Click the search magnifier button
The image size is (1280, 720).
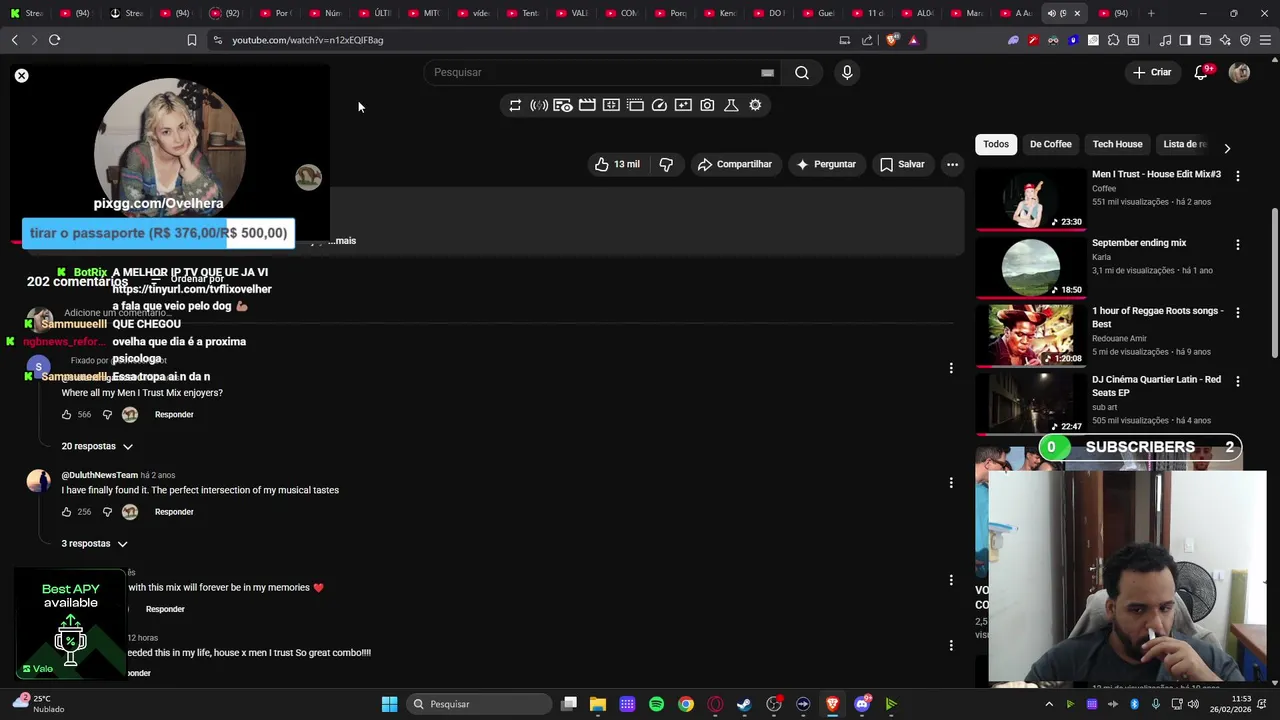click(x=802, y=72)
